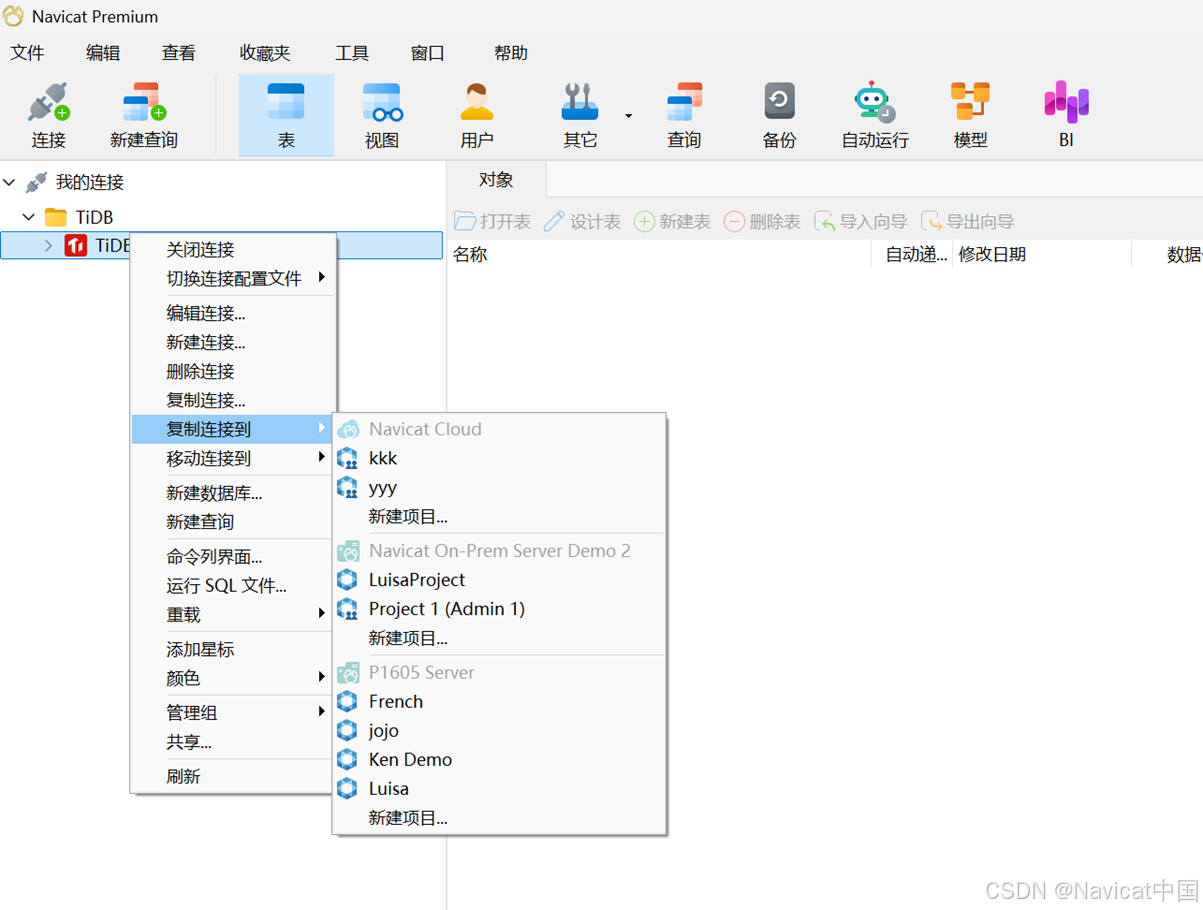1203x910 pixels.
Task: Open the View (查看) menu
Action: click(x=179, y=53)
